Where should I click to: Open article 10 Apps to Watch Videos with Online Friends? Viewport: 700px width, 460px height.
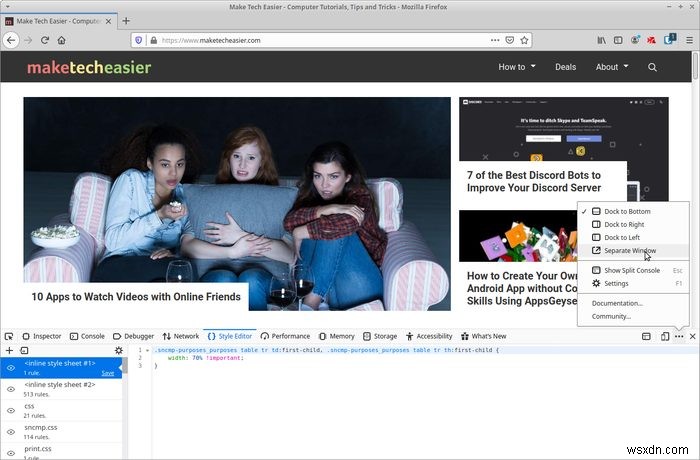(x=136, y=297)
